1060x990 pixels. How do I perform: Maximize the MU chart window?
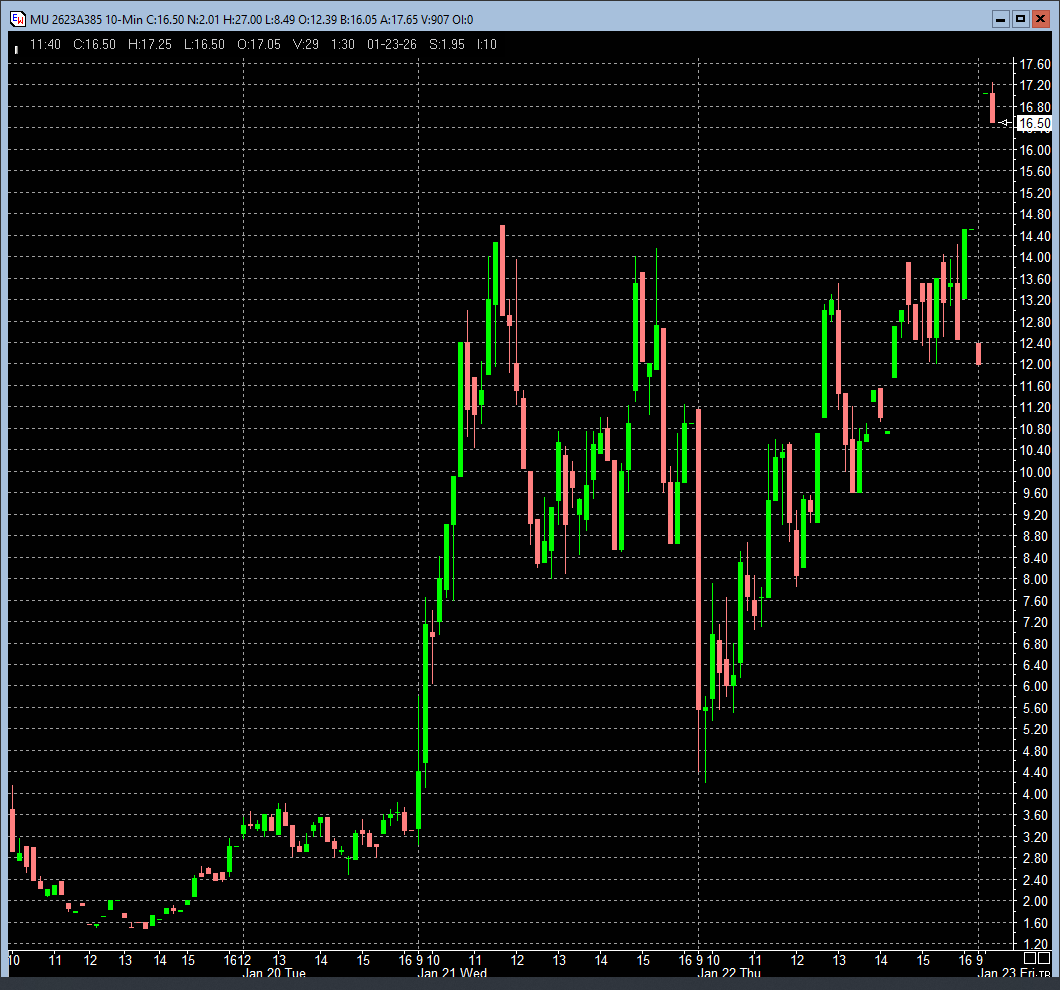[1020, 19]
